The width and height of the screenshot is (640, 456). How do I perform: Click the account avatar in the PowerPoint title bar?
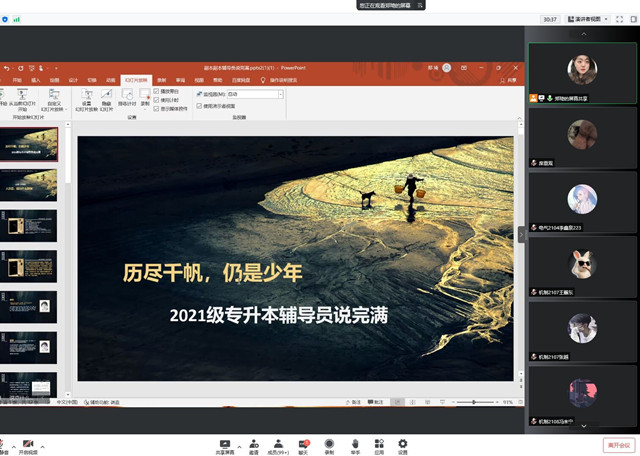[447, 68]
